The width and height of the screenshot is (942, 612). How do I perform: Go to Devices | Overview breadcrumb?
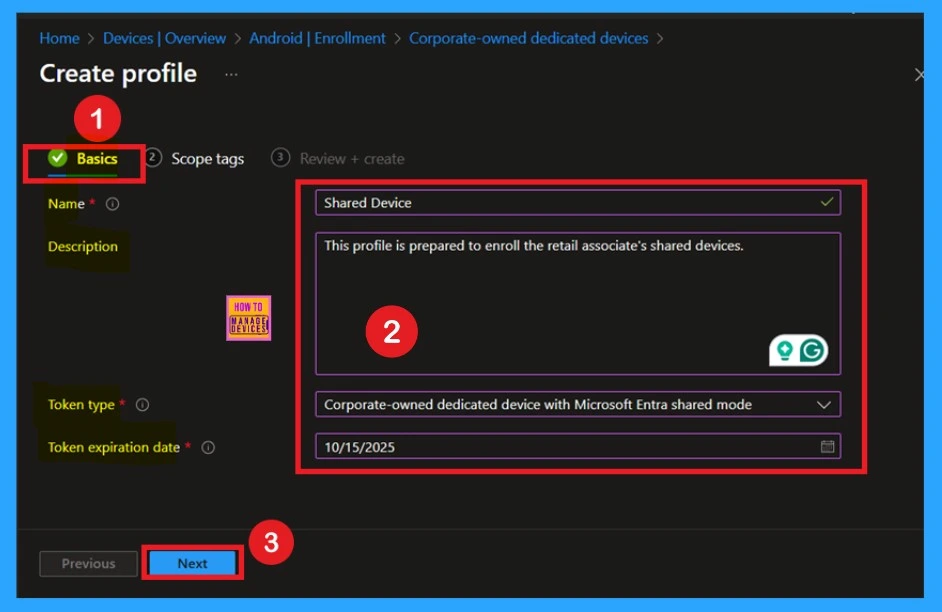(164, 38)
